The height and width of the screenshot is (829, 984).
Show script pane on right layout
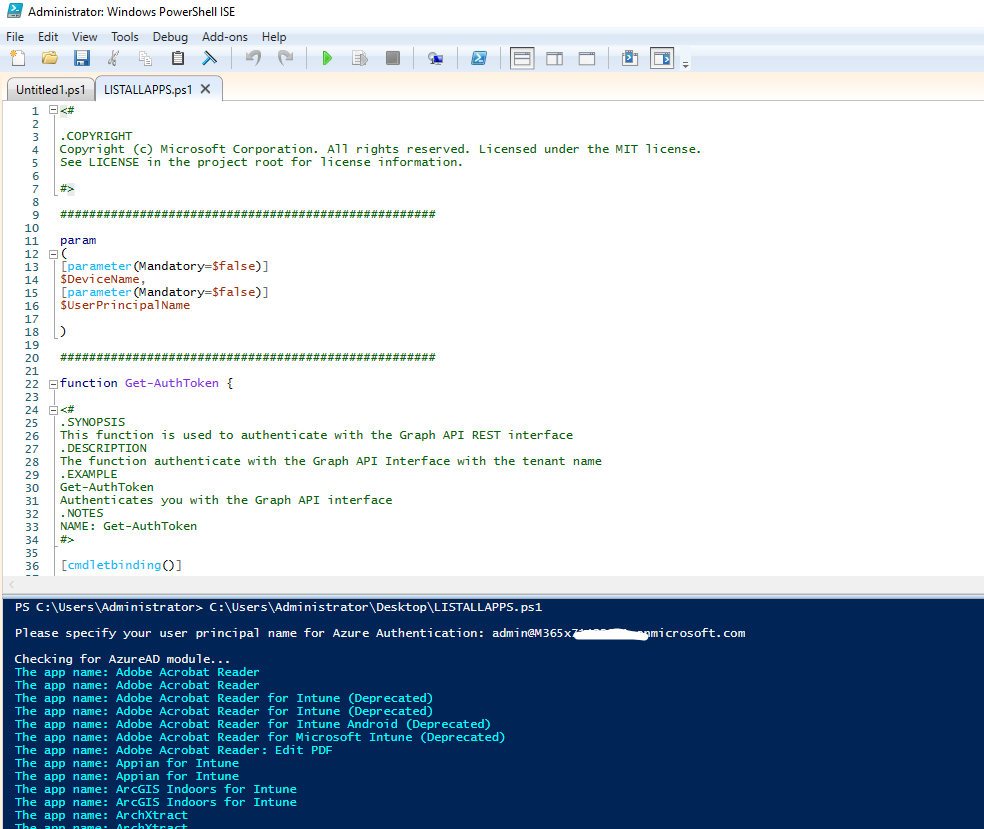coord(555,59)
